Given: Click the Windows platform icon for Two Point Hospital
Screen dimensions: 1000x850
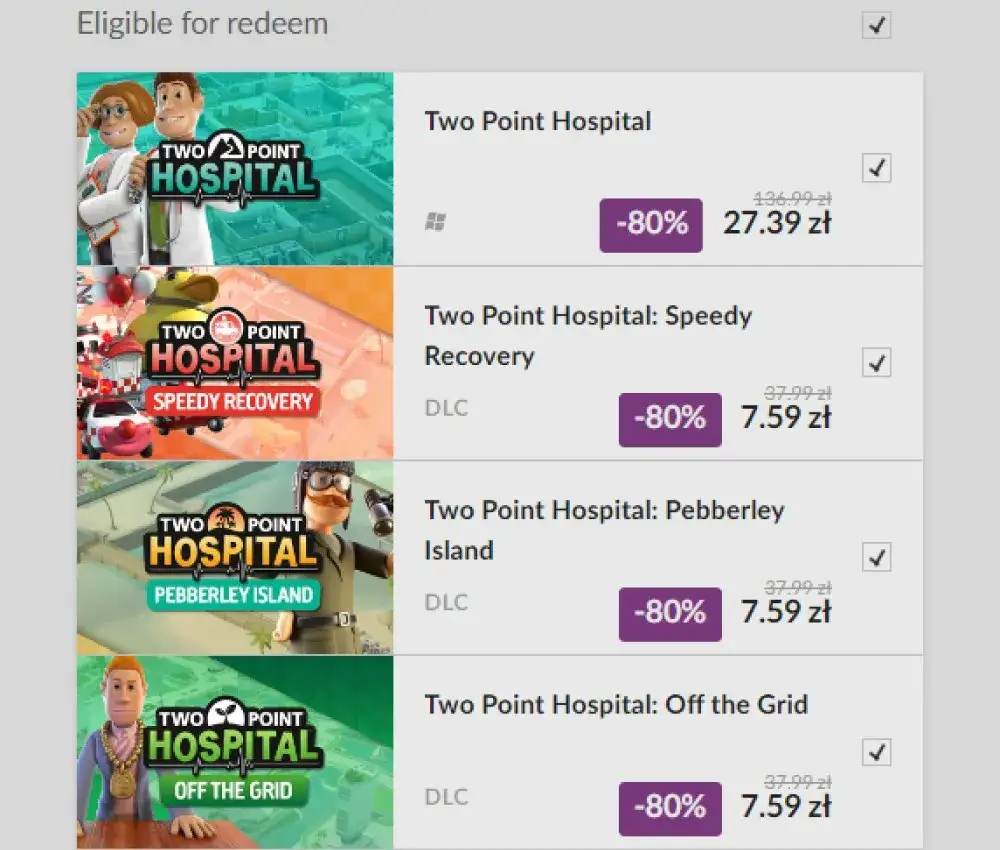Looking at the screenshot, I should click(x=437, y=222).
